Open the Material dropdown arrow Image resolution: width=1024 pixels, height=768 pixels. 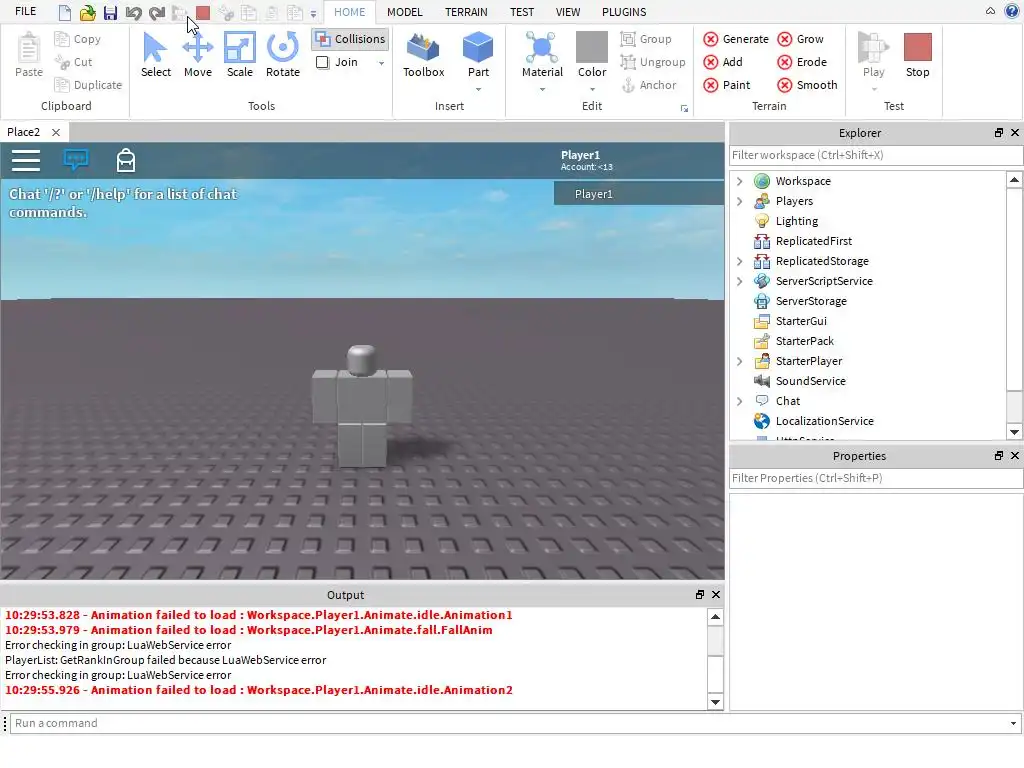pyautogui.click(x=542, y=89)
